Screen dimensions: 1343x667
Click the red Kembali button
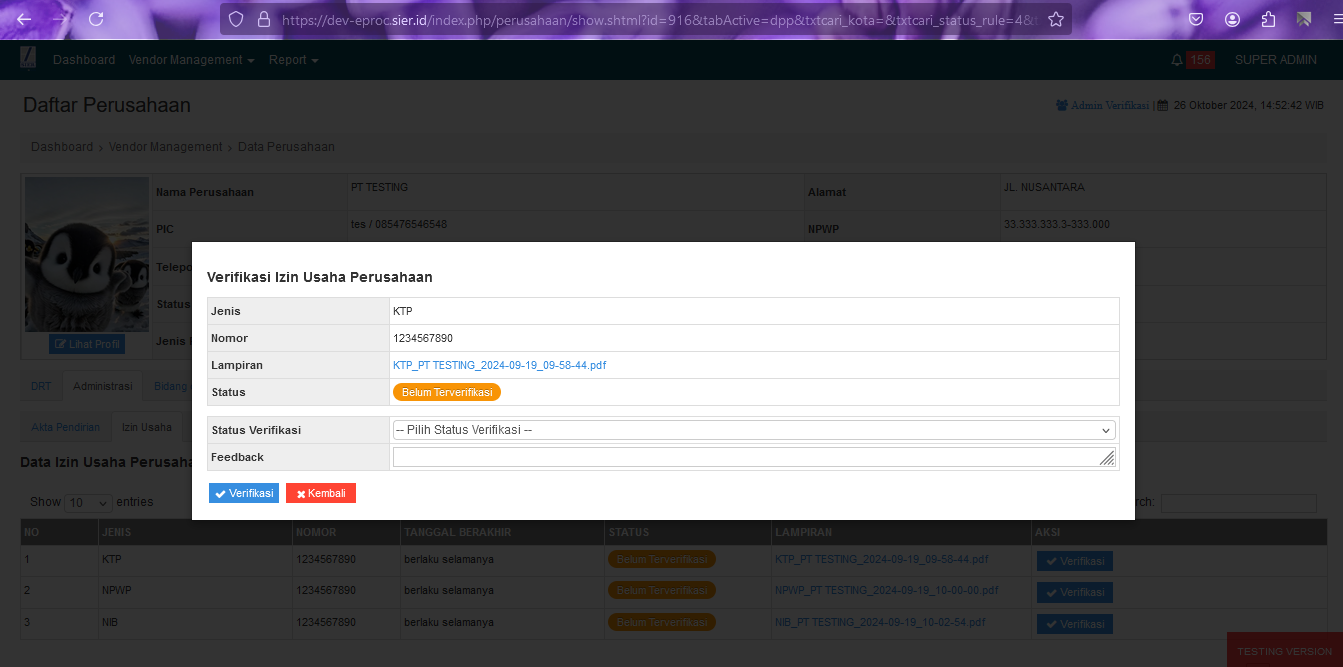click(x=320, y=493)
